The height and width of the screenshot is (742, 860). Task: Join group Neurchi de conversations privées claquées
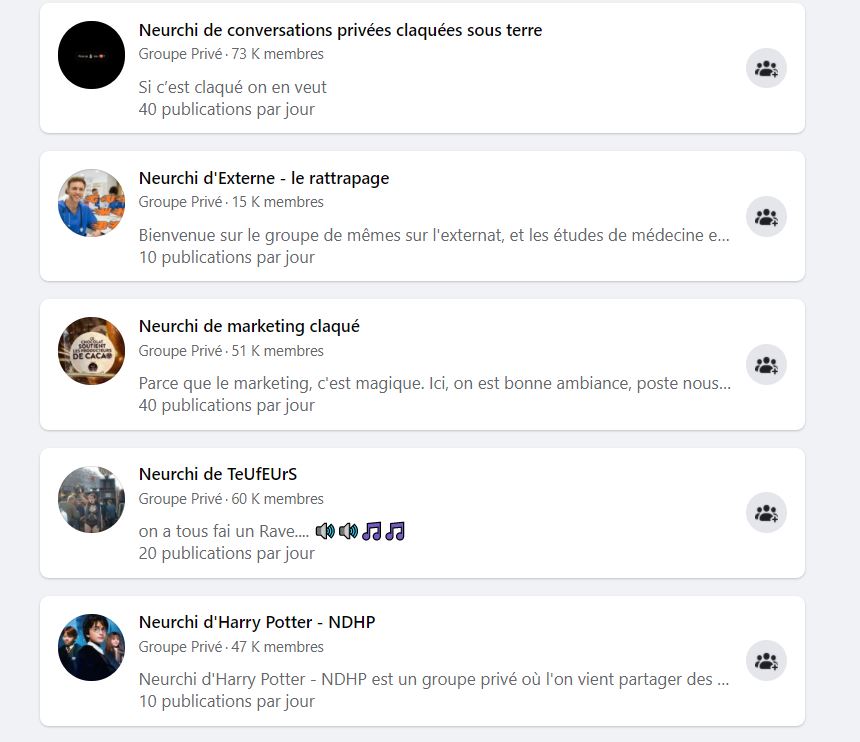[766, 69]
